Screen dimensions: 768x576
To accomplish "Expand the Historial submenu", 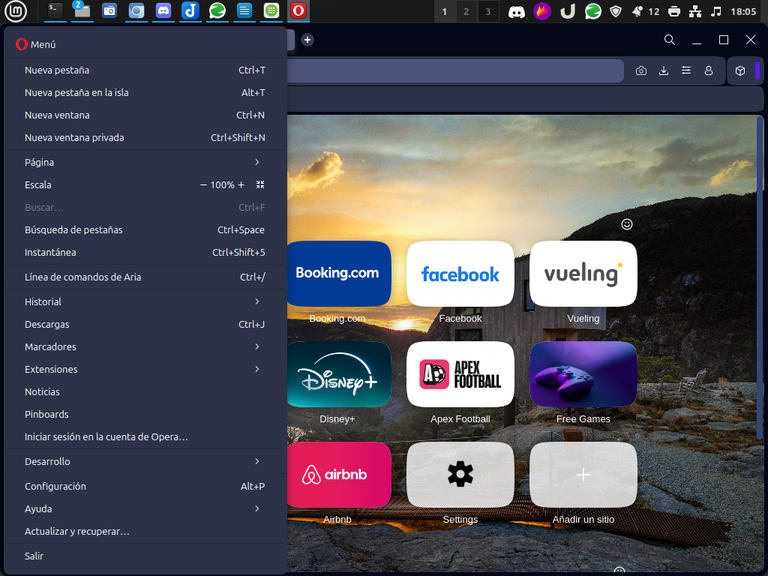I will coord(145,302).
